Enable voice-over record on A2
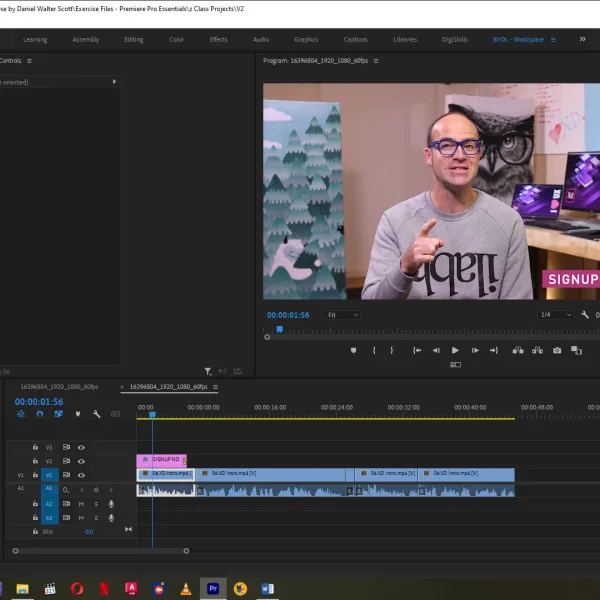Viewport: 600px width, 600px height. [x=111, y=504]
